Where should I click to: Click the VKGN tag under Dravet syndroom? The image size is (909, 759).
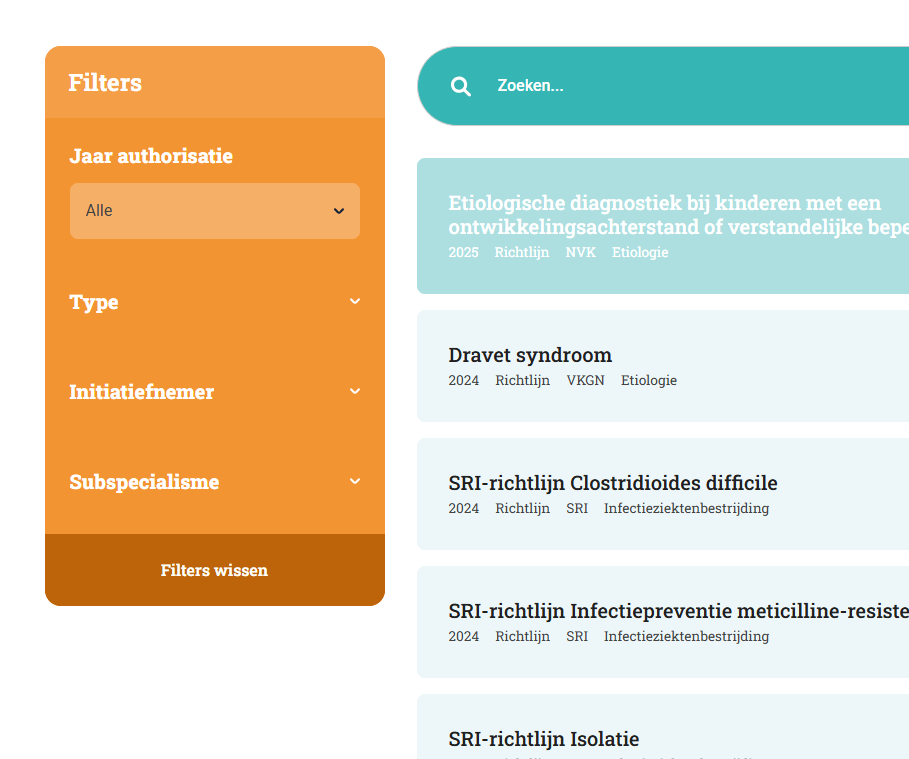[585, 380]
